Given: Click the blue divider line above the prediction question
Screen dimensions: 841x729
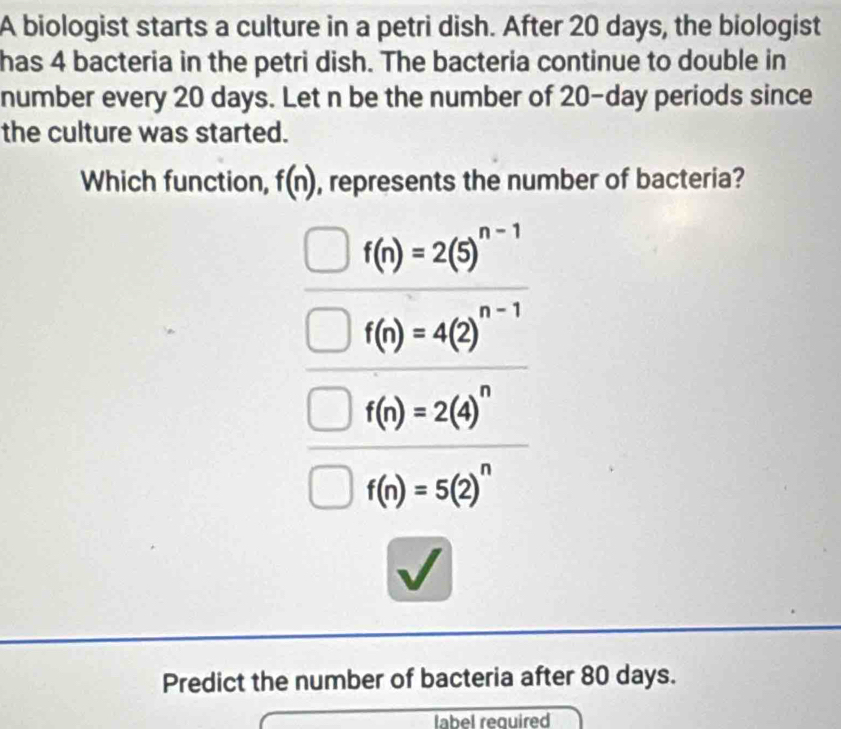Looking at the screenshot, I should [x=420, y=633].
